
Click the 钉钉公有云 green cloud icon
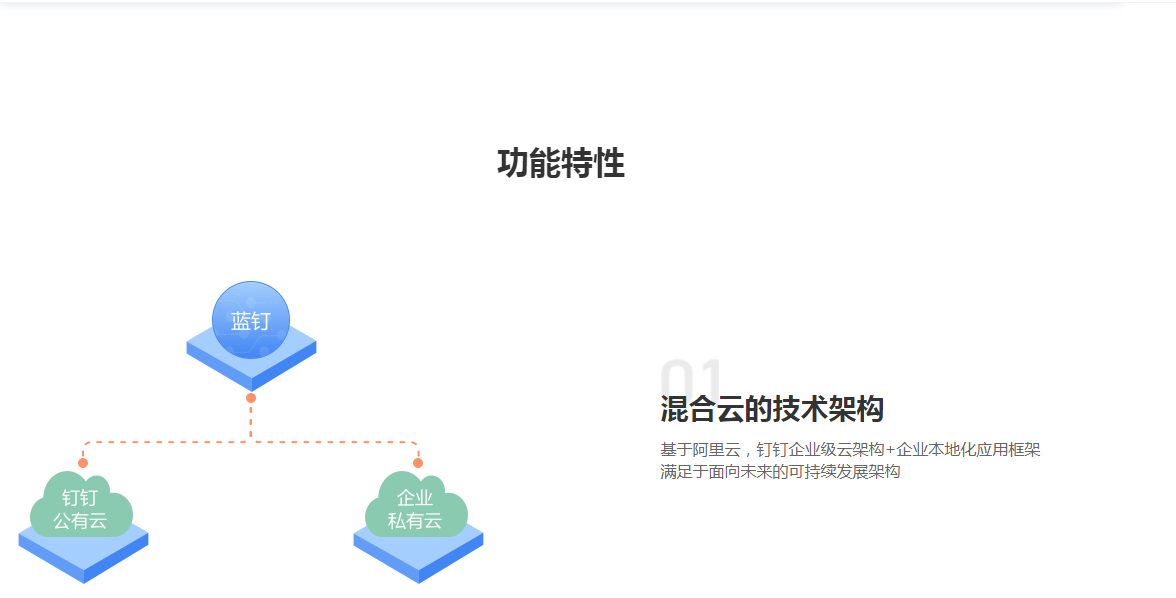click(81, 503)
